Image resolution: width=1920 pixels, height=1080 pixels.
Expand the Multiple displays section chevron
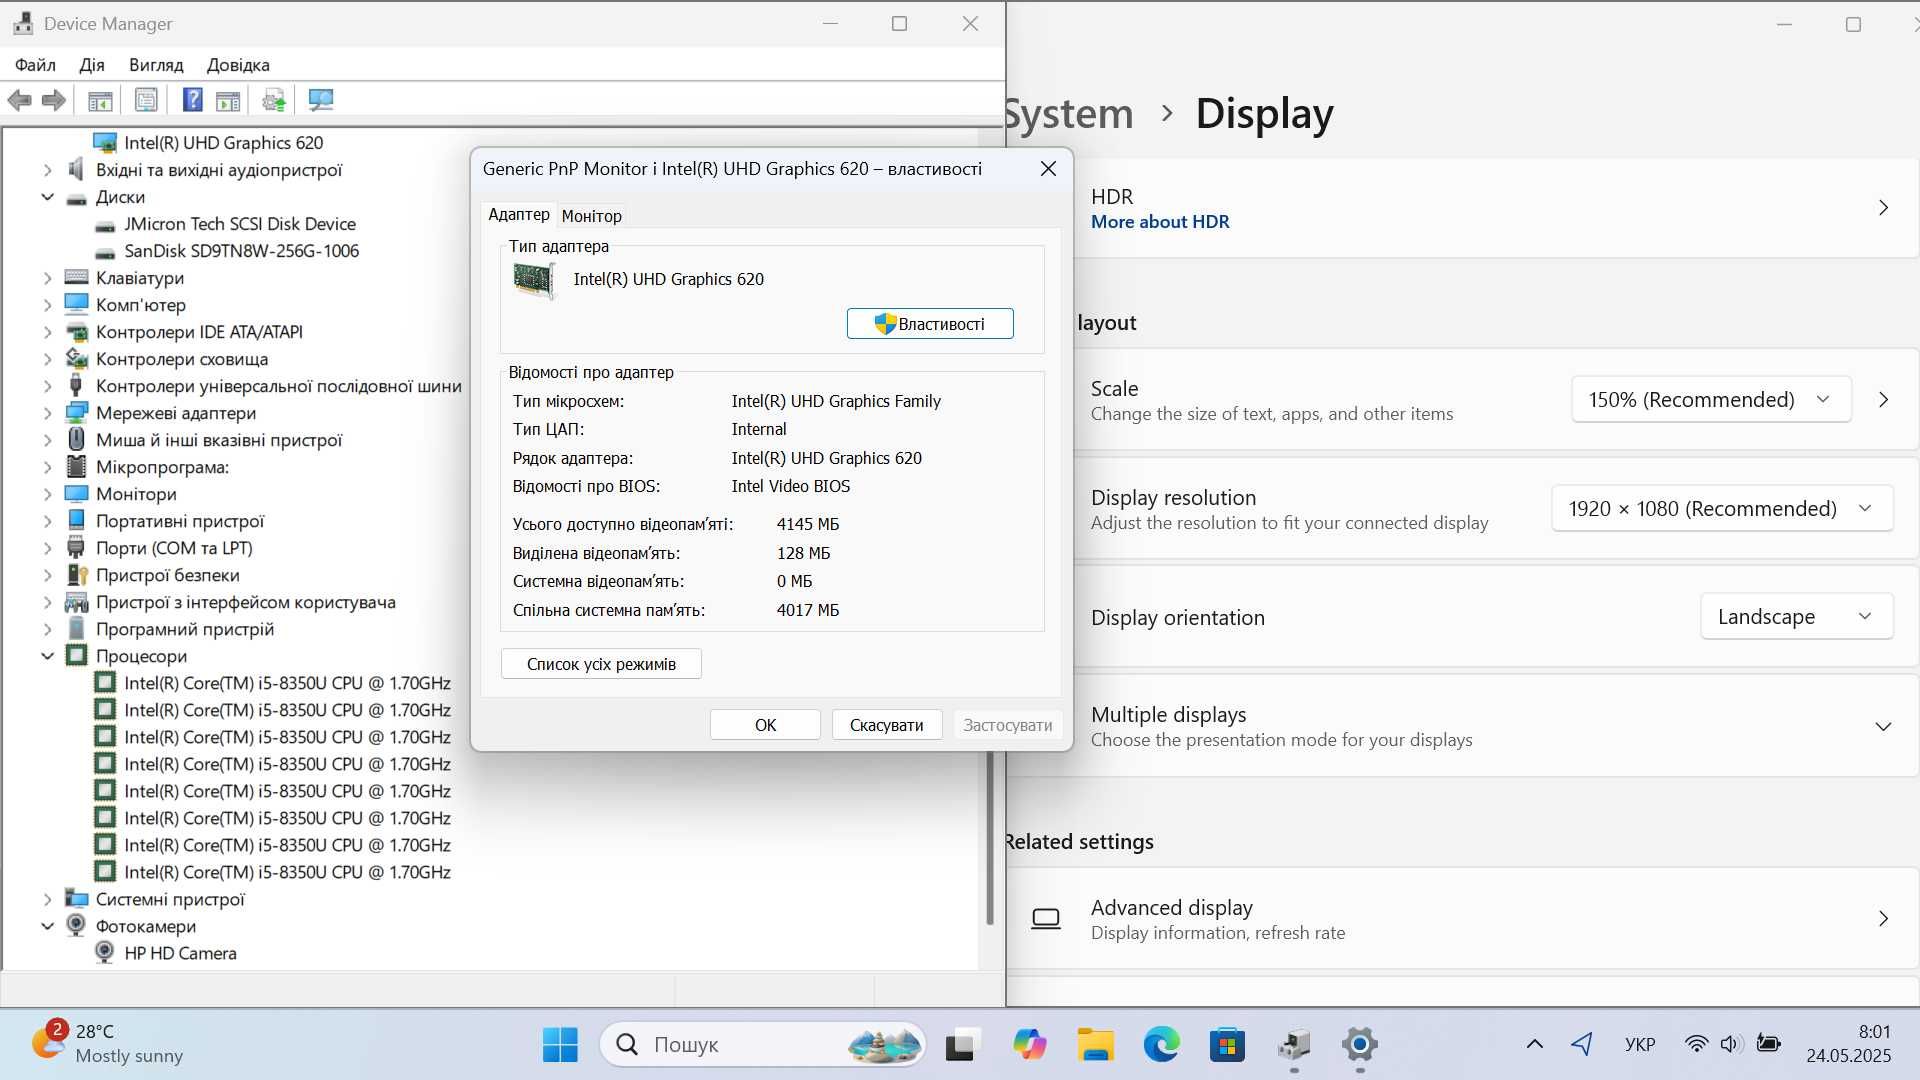click(1883, 726)
